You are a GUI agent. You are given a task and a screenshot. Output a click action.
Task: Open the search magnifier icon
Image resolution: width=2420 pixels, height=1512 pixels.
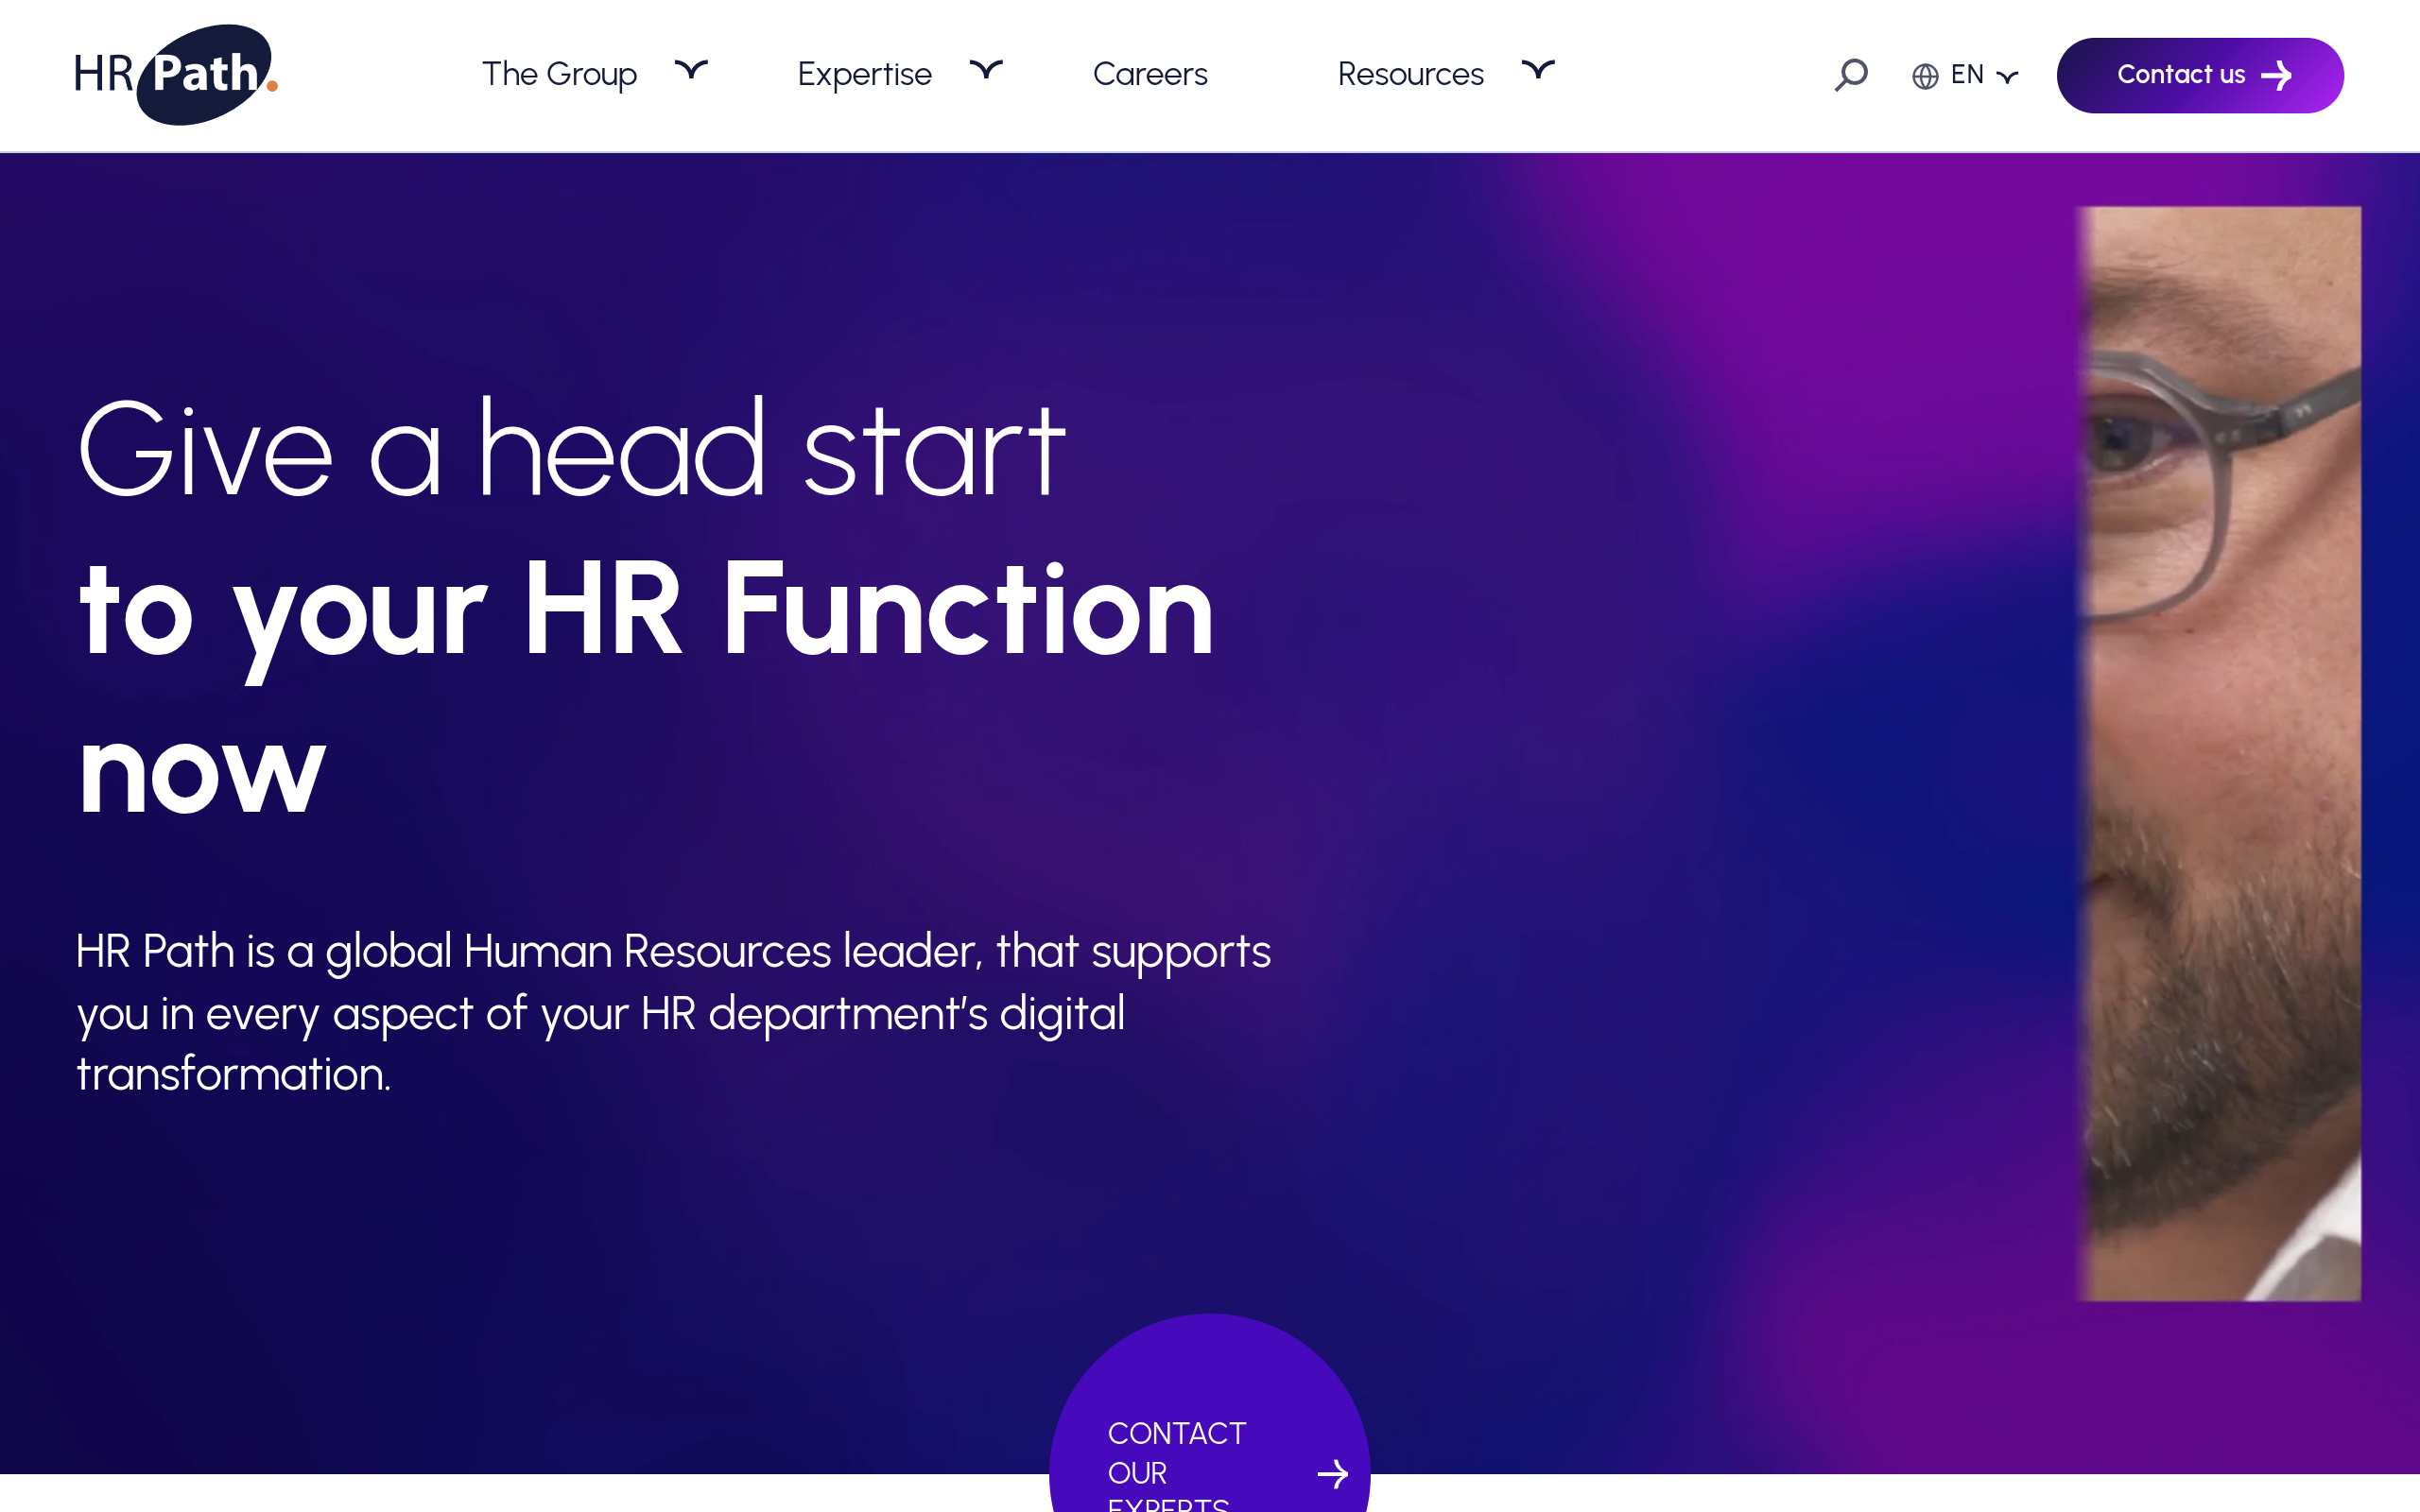pos(1851,75)
